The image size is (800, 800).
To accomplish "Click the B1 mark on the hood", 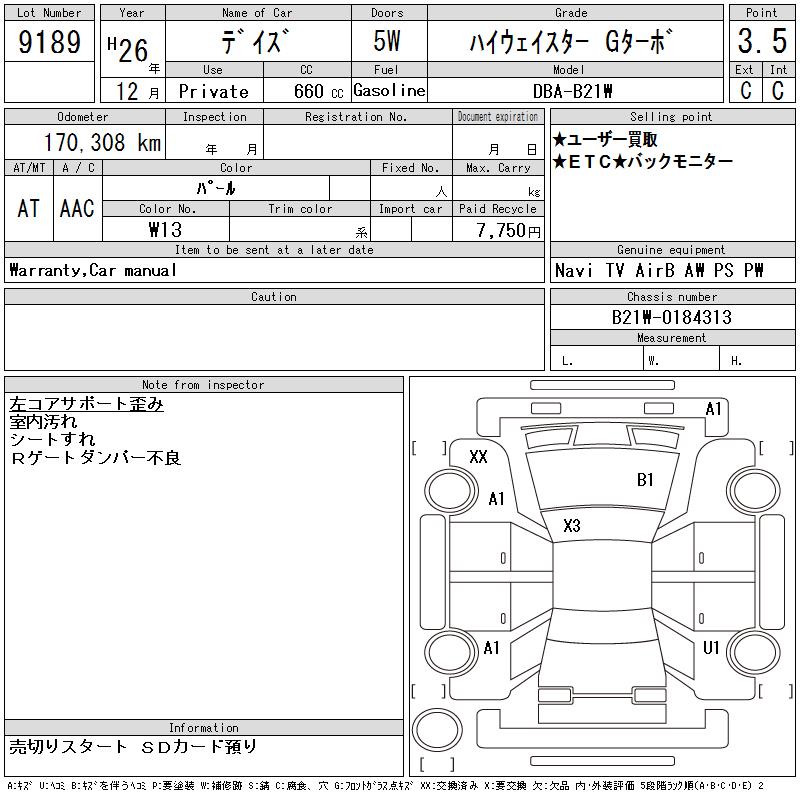I will (x=645, y=480).
